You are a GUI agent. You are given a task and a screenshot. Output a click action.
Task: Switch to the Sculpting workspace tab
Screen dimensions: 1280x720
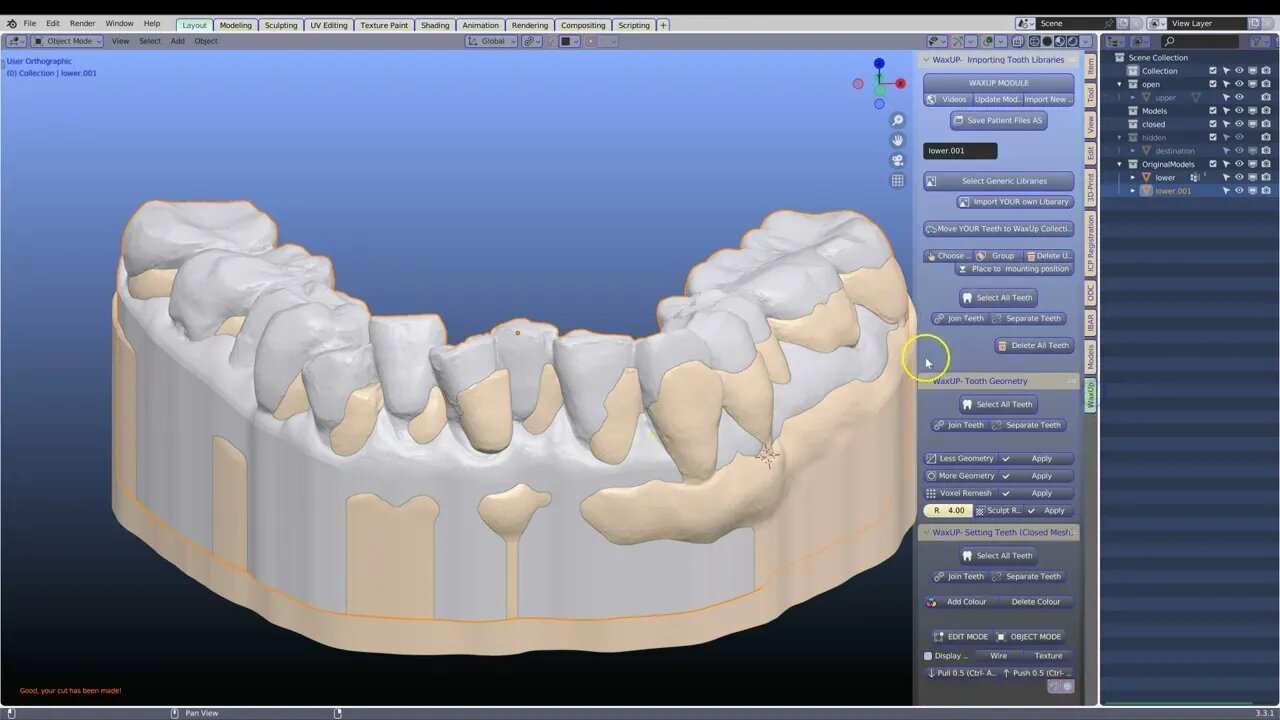pos(281,25)
